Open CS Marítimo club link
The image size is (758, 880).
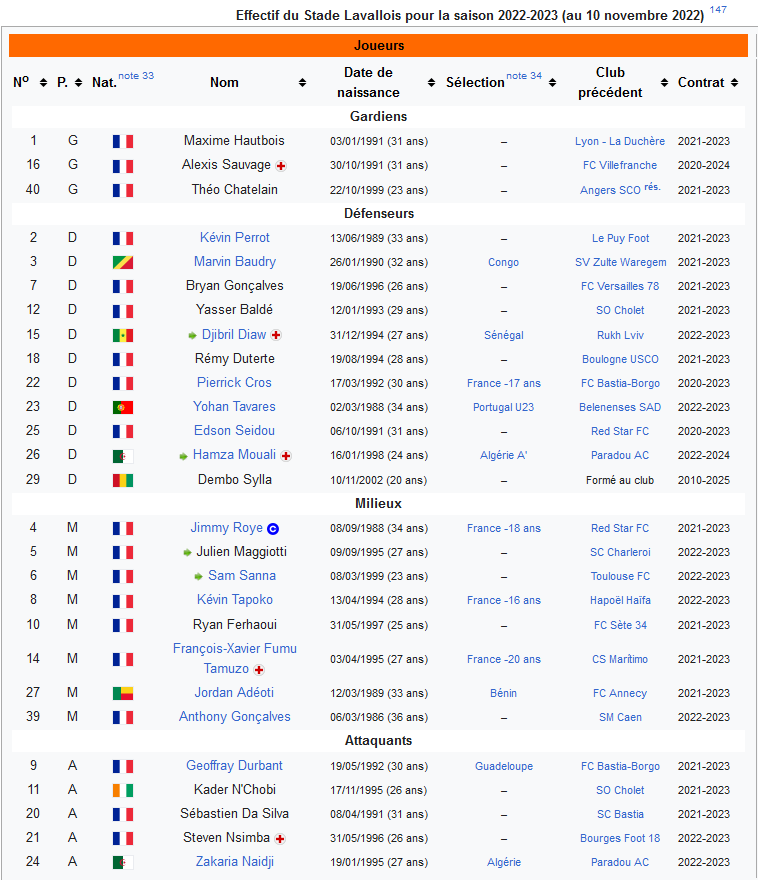click(620, 659)
